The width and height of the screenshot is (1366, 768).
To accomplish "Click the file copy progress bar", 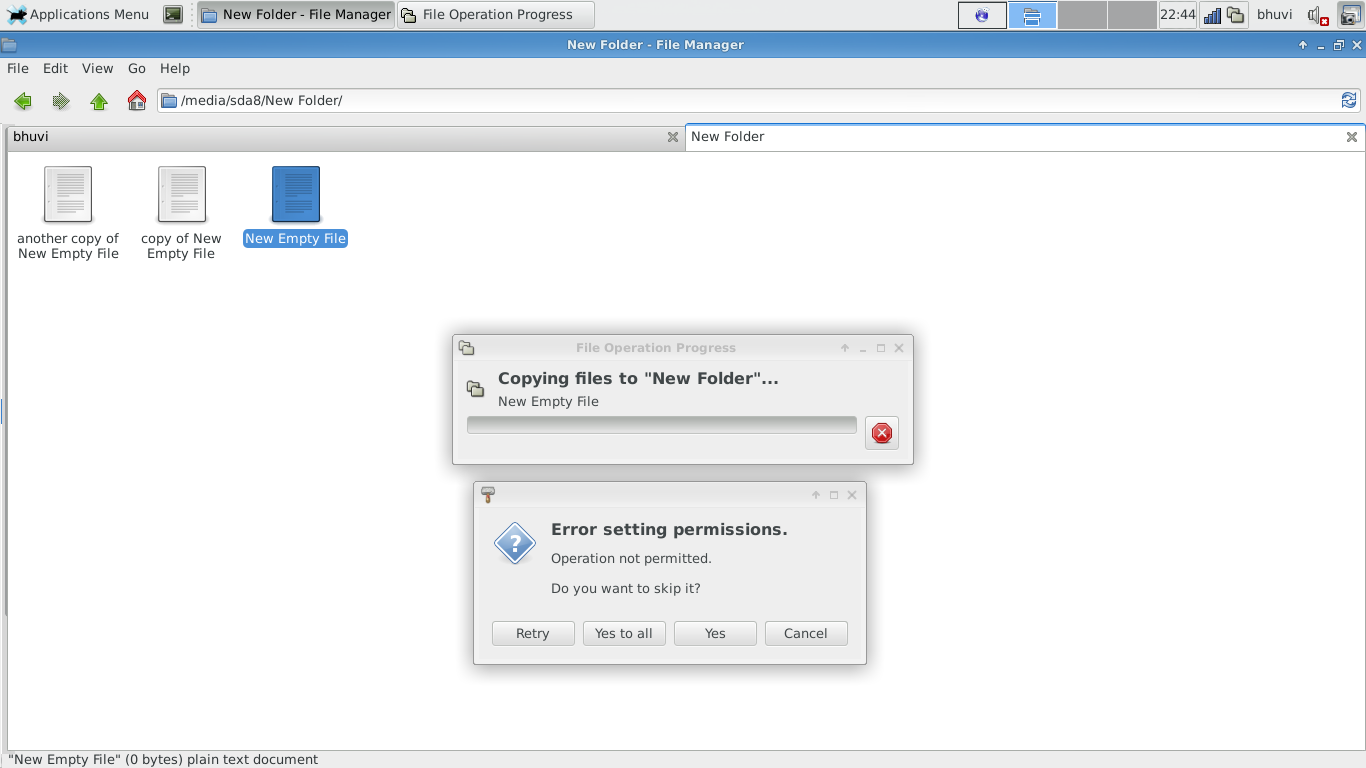I will [x=661, y=426].
